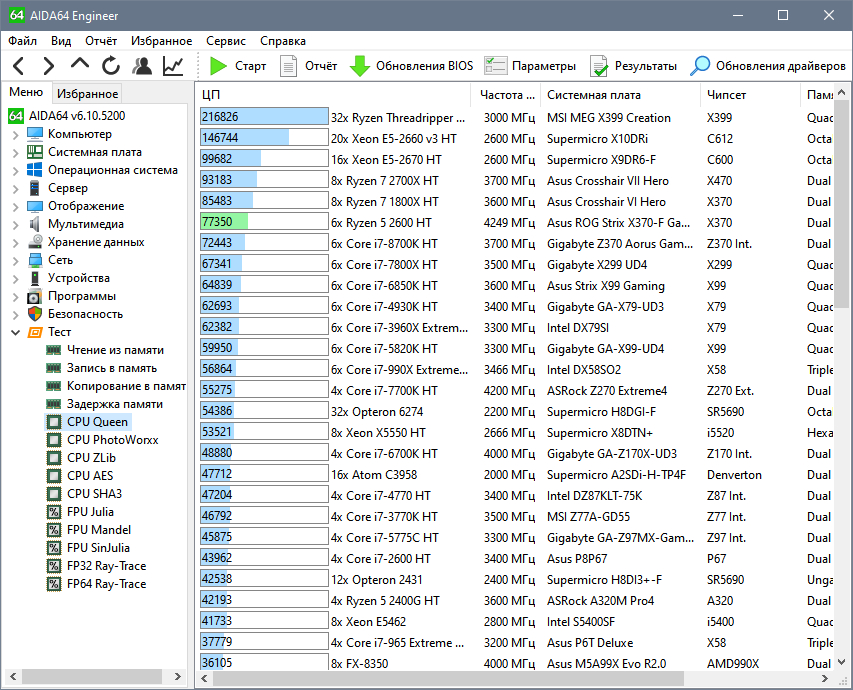Viewport: 853px width, 690px height.
Task: Select the Системная плата icon
Action: pyautogui.click(x=35, y=152)
